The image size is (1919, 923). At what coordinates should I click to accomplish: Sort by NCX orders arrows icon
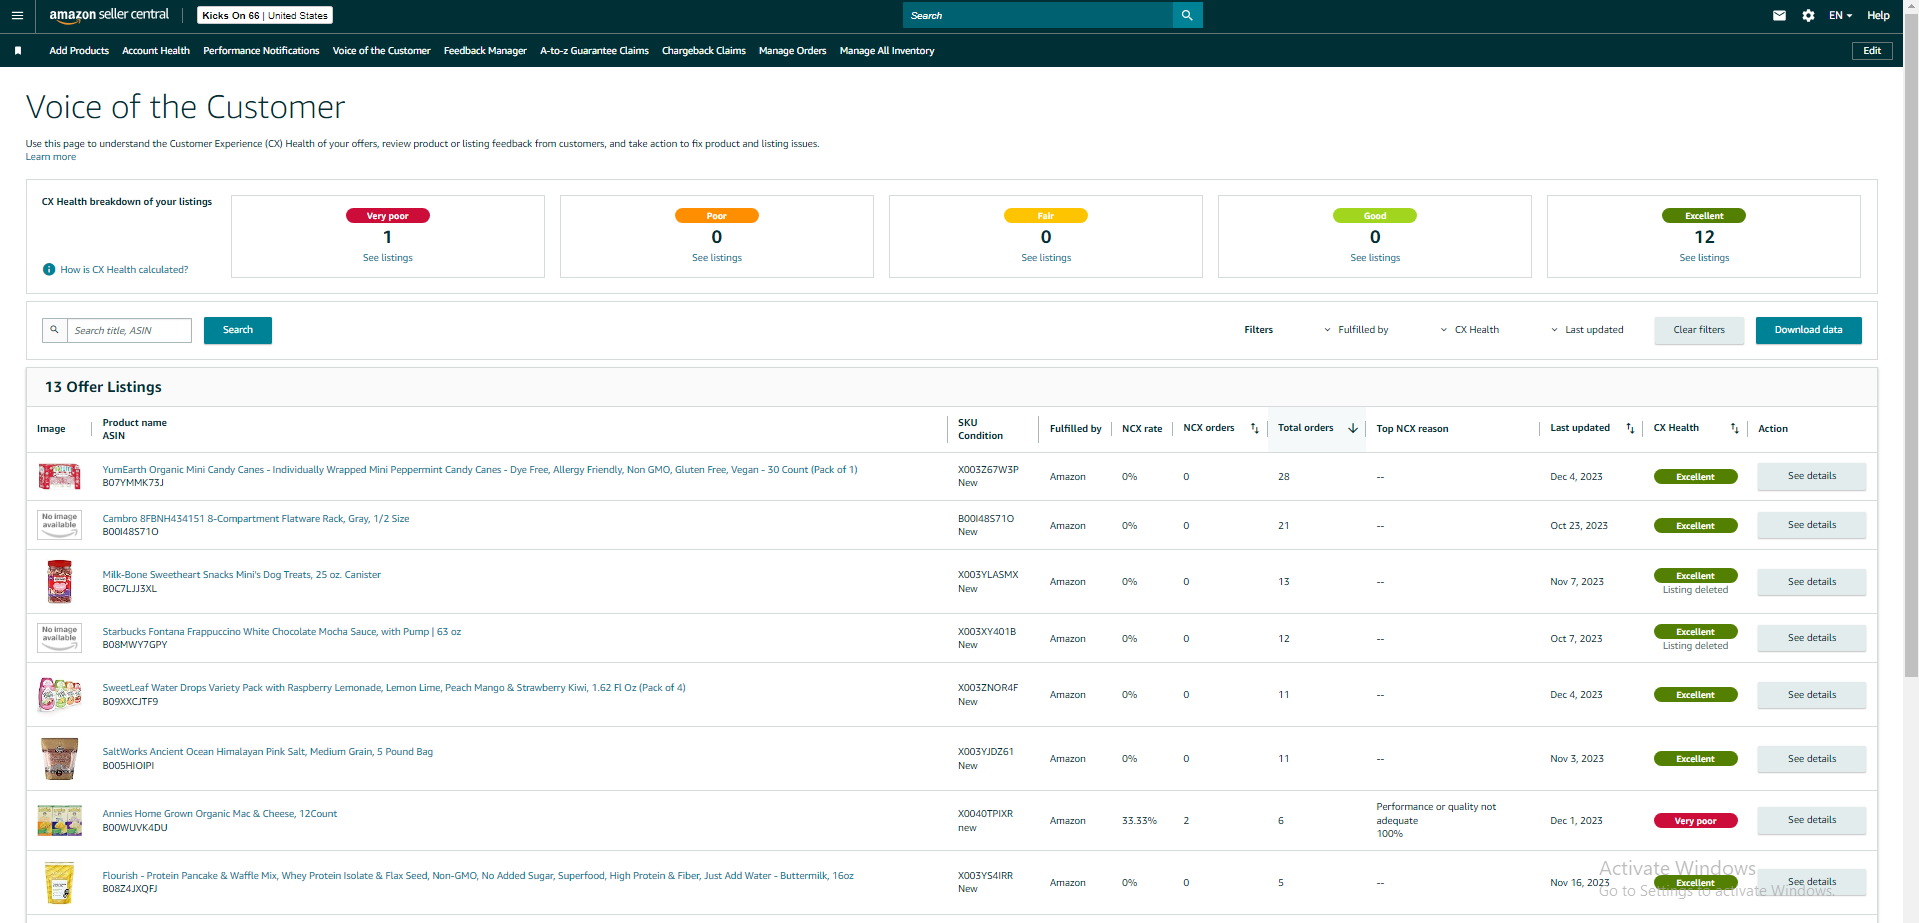[x=1254, y=428]
